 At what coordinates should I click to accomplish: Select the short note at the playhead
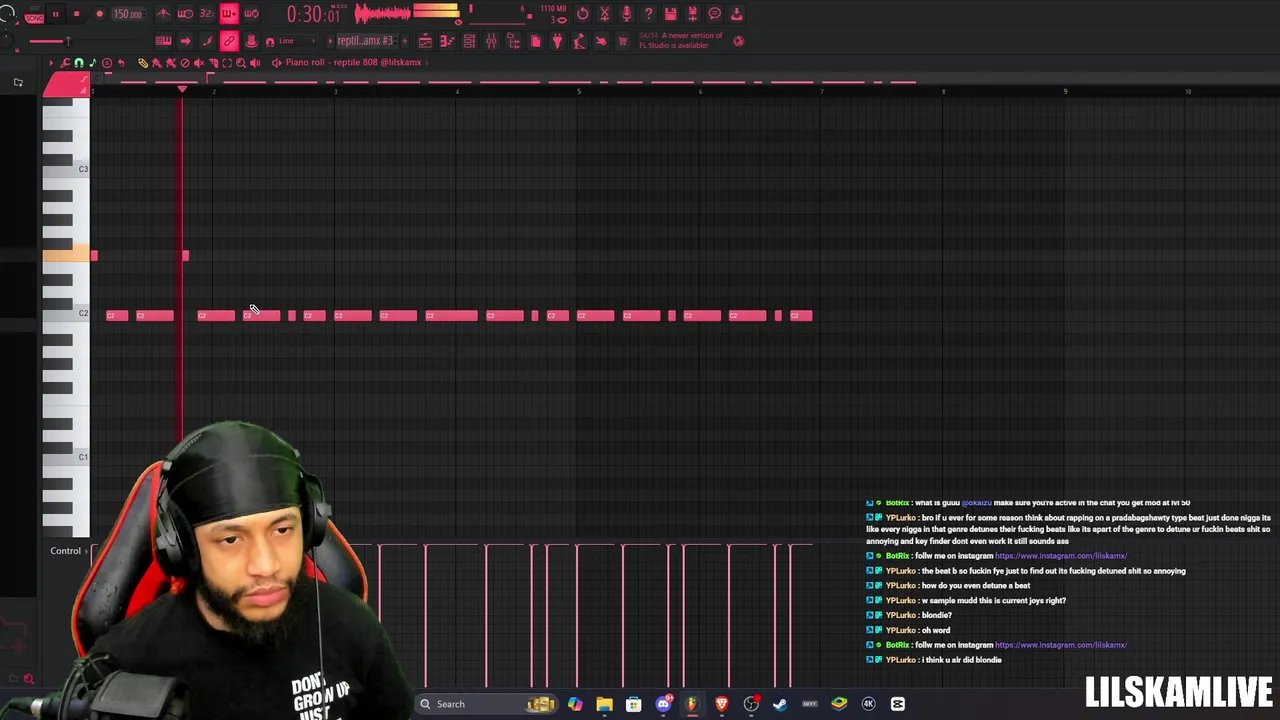click(x=185, y=256)
